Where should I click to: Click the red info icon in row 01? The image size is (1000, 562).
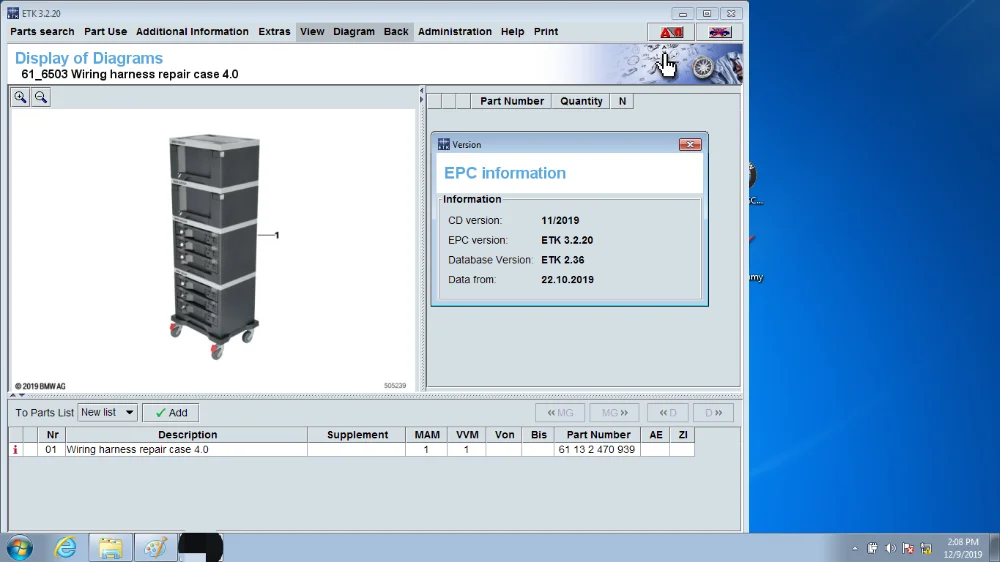15,450
